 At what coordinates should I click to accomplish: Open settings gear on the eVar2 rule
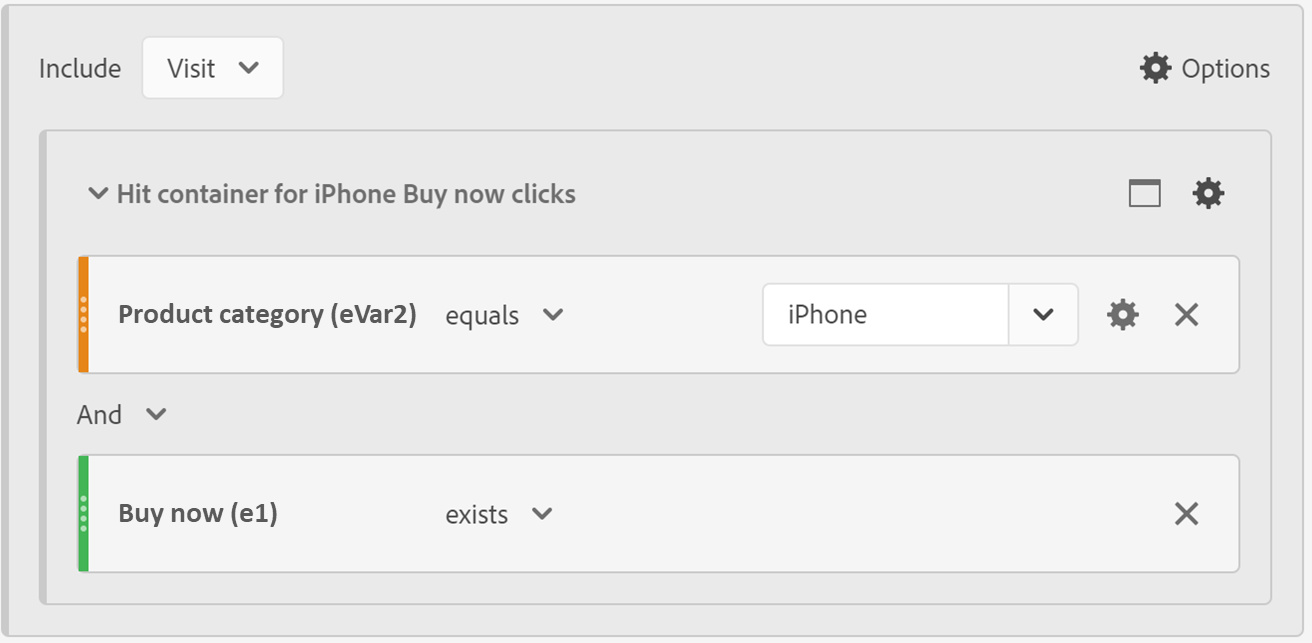tap(1122, 314)
